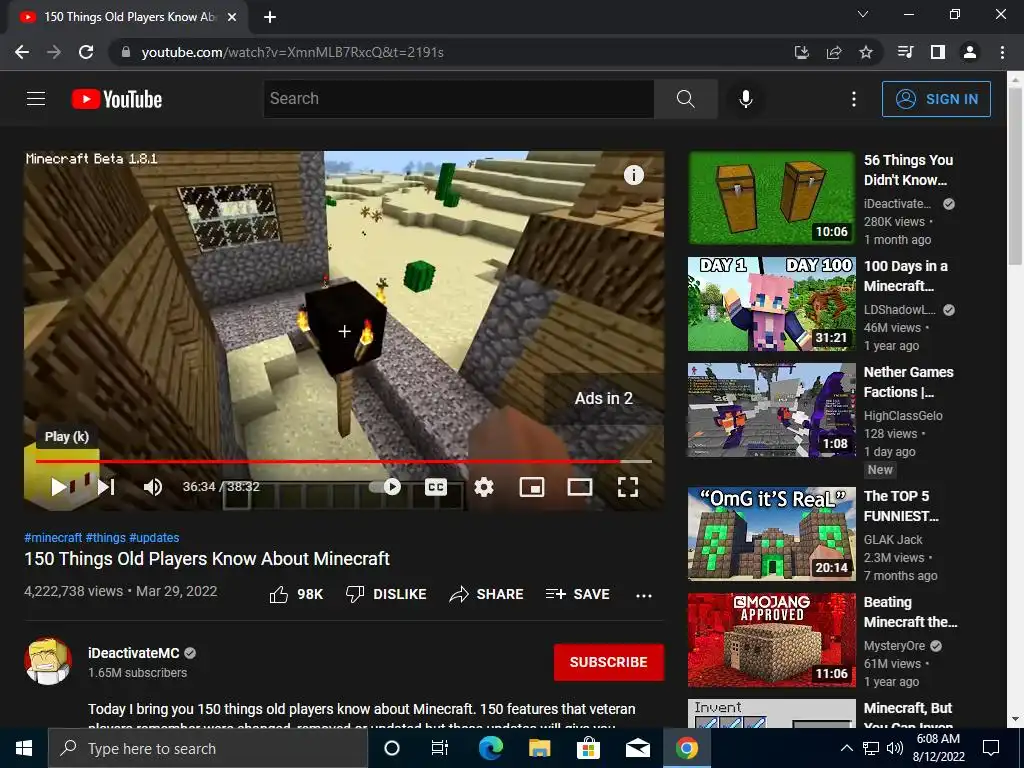This screenshot has width=1024, height=768.
Task: Open Windows notification center
Action: point(991,748)
